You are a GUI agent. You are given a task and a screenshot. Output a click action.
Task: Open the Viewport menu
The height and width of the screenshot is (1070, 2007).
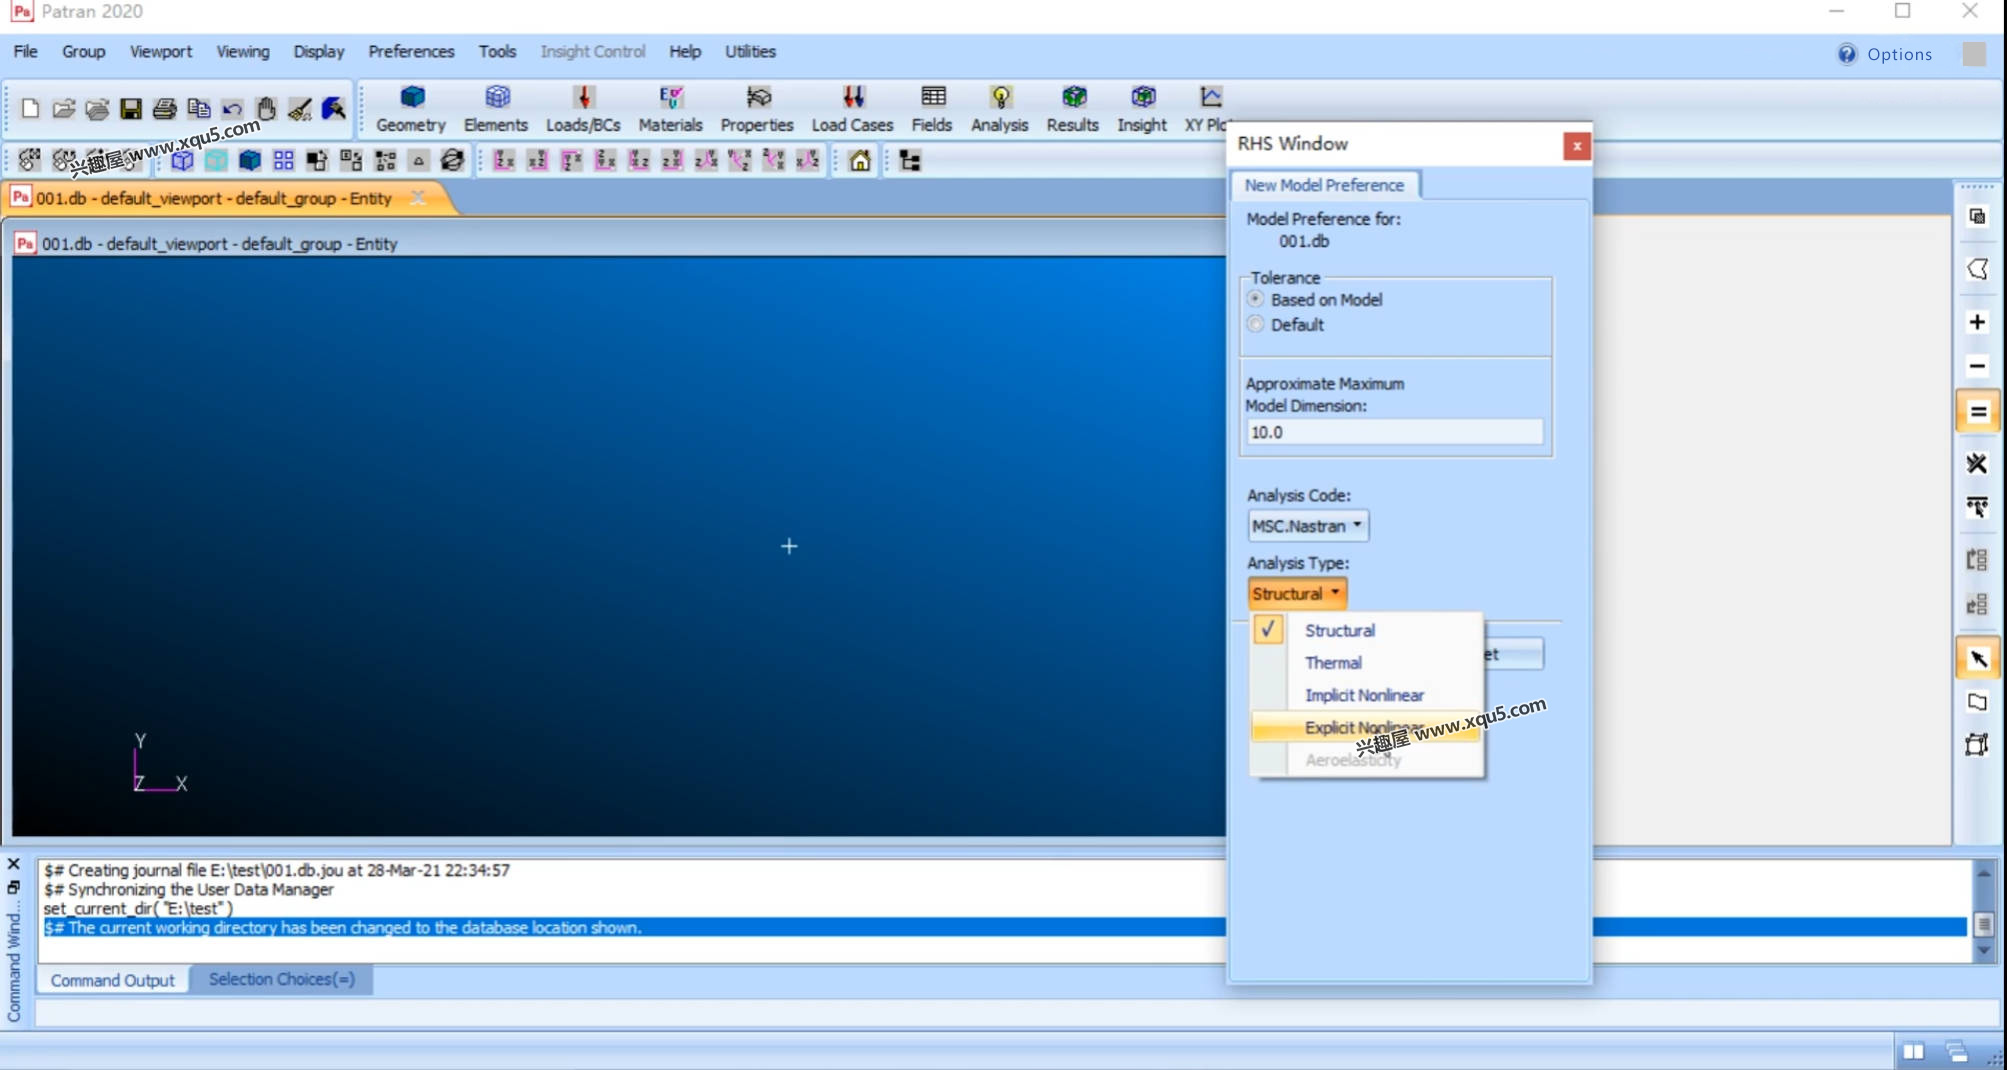(x=161, y=51)
